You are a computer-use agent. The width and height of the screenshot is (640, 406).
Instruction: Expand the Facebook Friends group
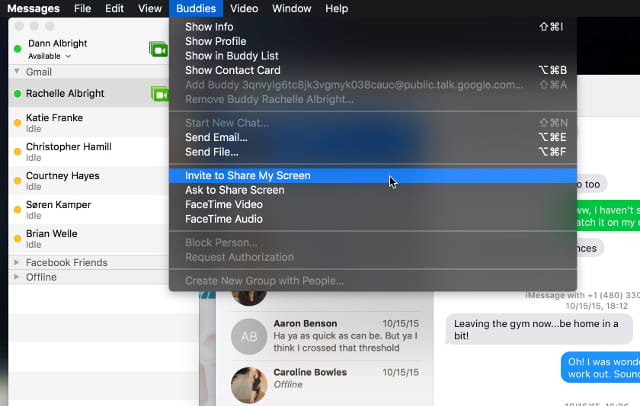pyautogui.click(x=17, y=262)
